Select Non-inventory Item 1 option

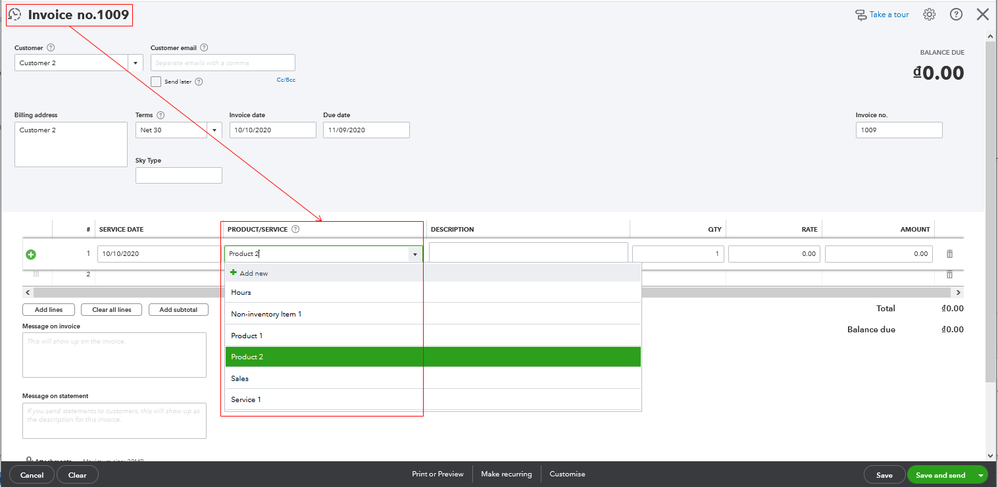(x=433, y=314)
